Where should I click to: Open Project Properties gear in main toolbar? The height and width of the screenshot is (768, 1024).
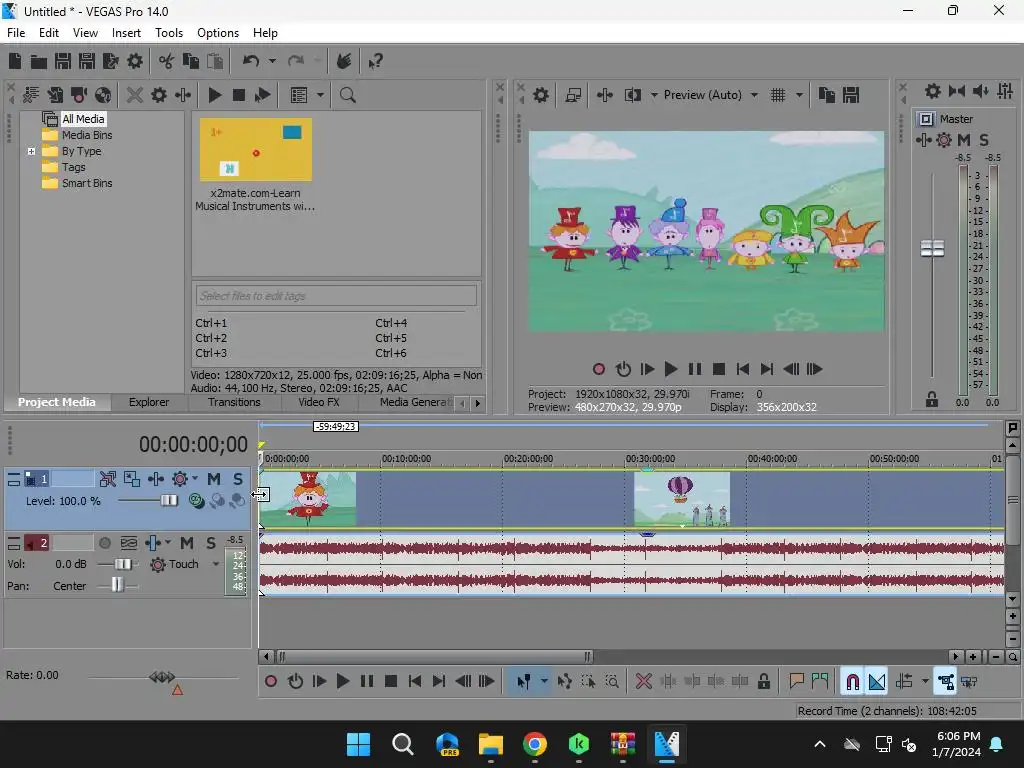click(x=135, y=61)
